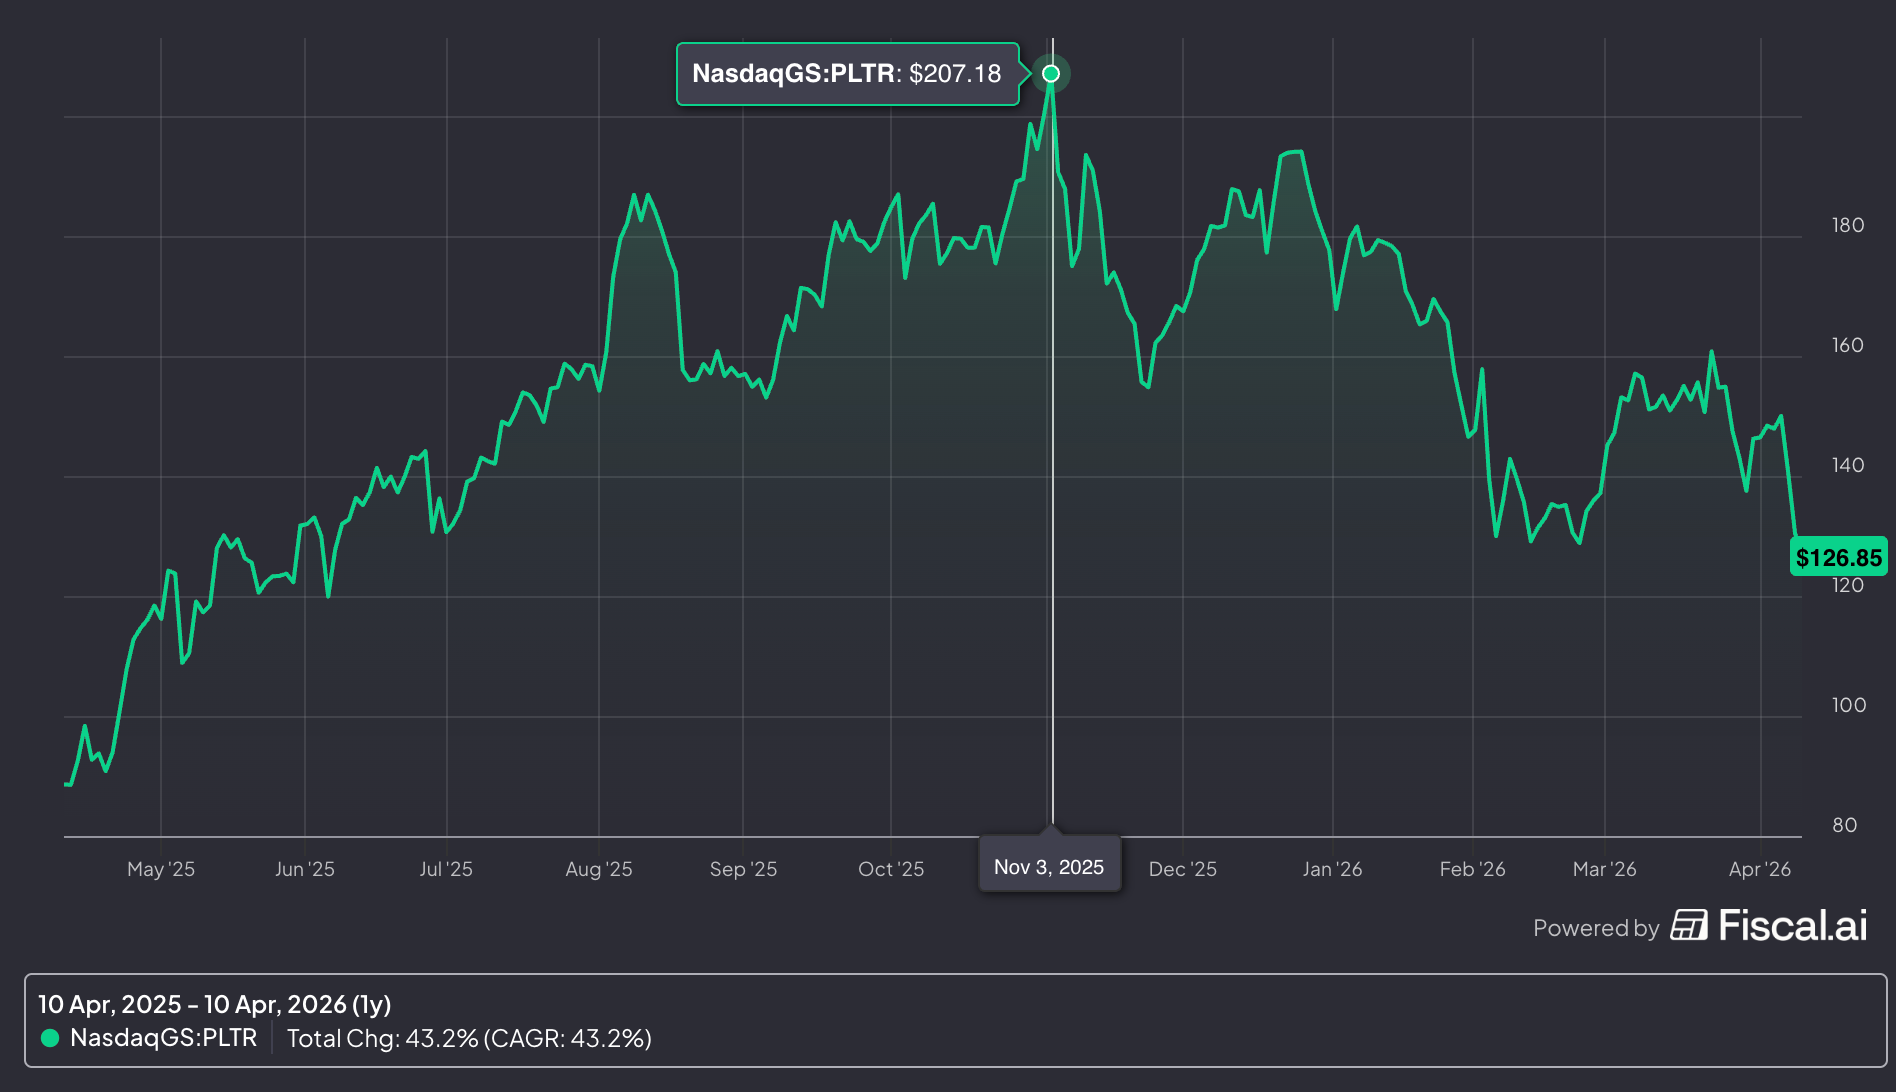Image resolution: width=1896 pixels, height=1092 pixels.
Task: Click the Apr '26 axis label
Action: tap(1760, 869)
